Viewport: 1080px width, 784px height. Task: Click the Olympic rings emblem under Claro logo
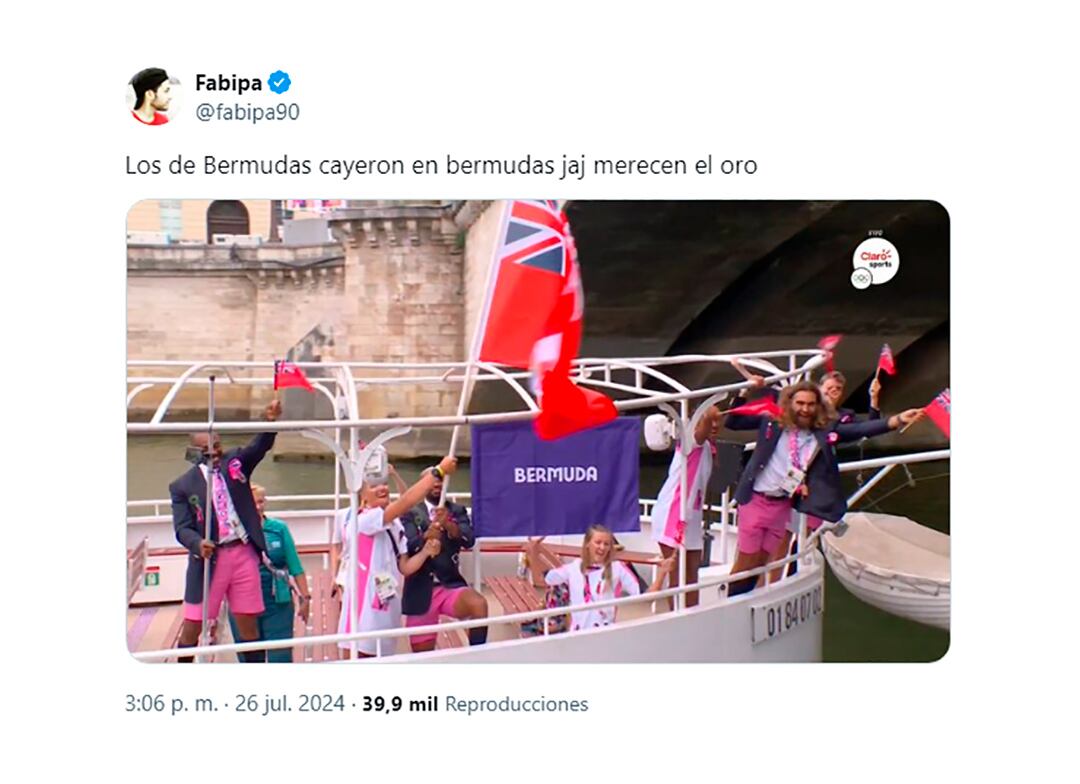coord(861,278)
